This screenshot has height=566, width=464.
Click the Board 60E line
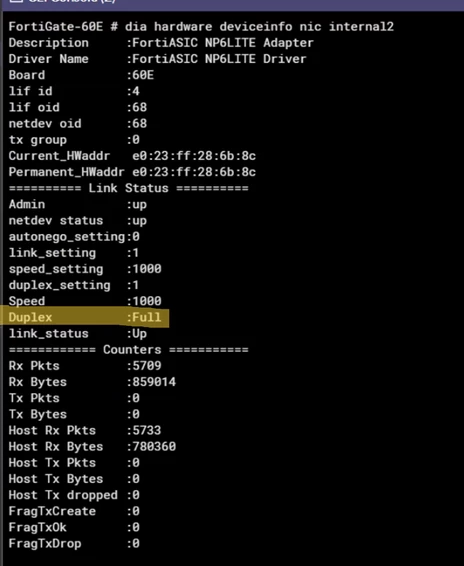pos(81,75)
